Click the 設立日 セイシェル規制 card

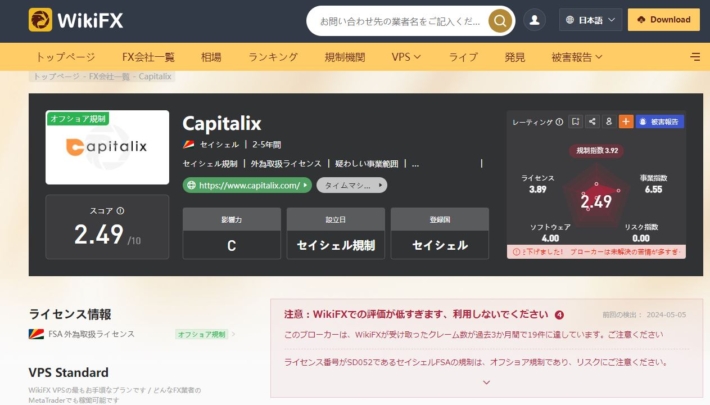click(336, 234)
